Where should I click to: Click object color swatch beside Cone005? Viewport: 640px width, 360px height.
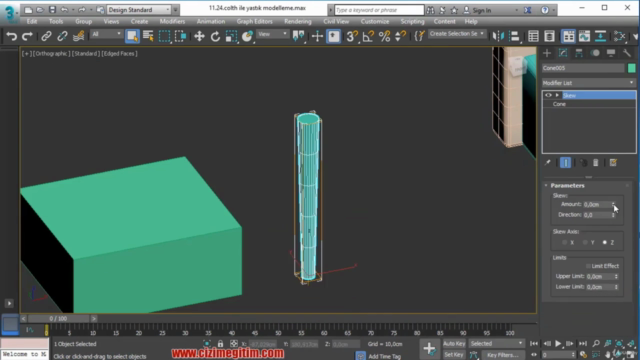(x=631, y=68)
